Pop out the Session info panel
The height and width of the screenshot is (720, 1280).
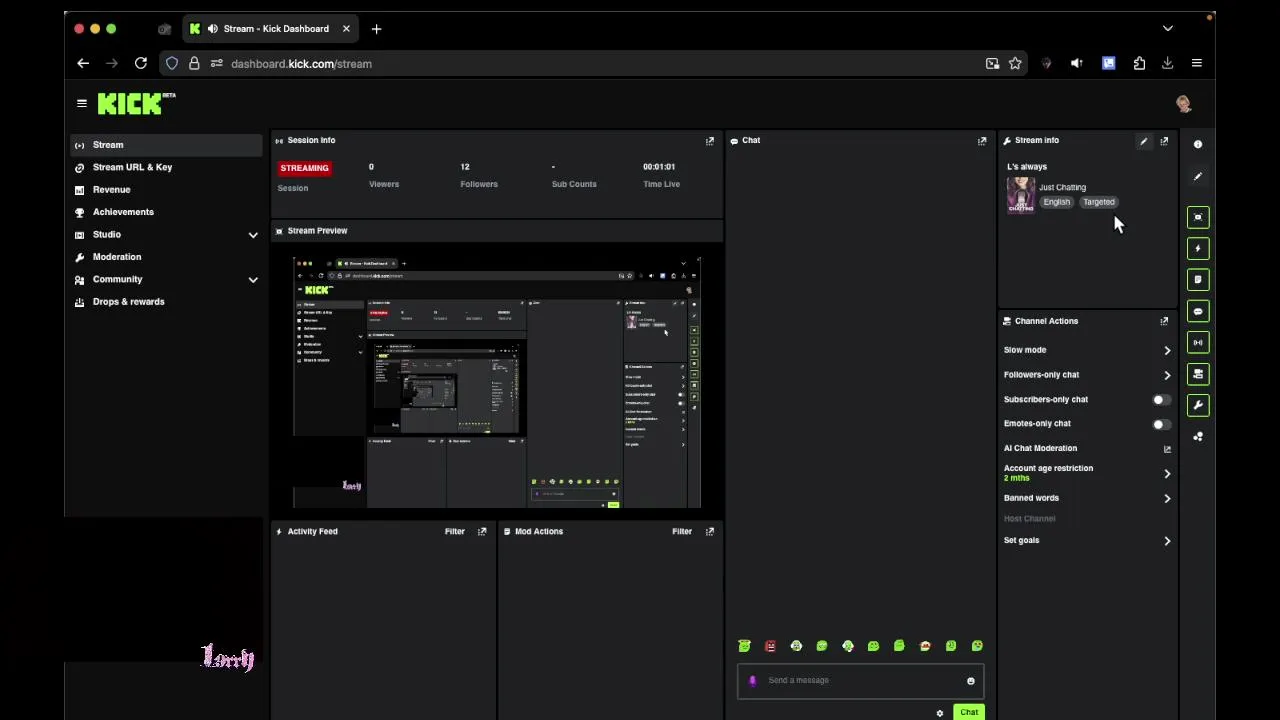pyautogui.click(x=710, y=141)
